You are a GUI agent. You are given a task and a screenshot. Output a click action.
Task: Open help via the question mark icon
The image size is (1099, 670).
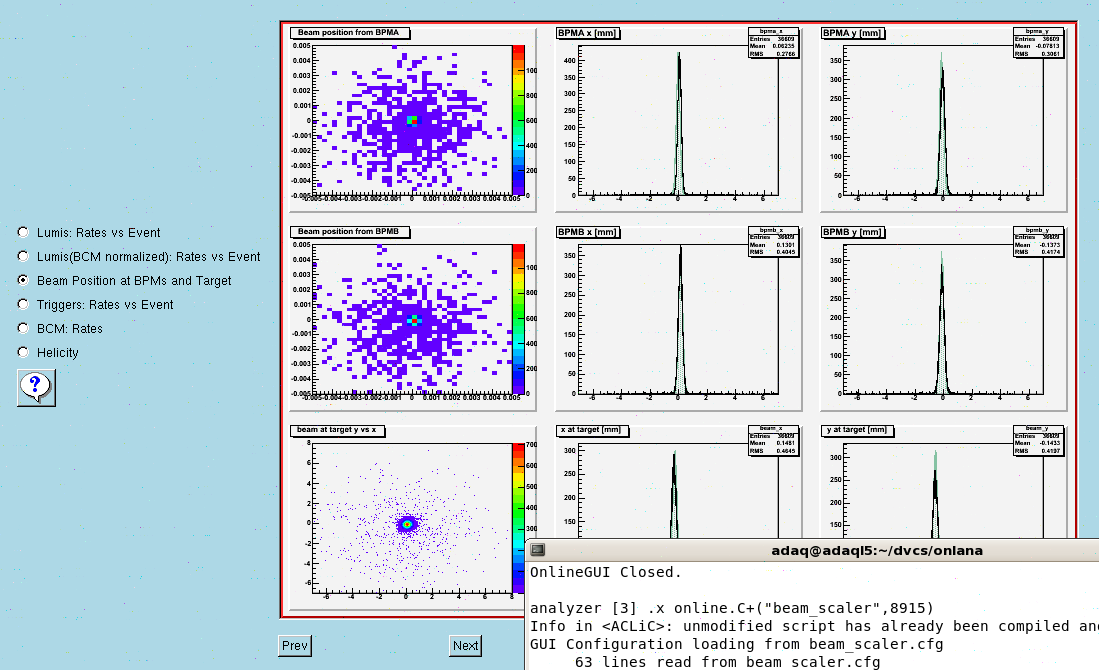36,388
